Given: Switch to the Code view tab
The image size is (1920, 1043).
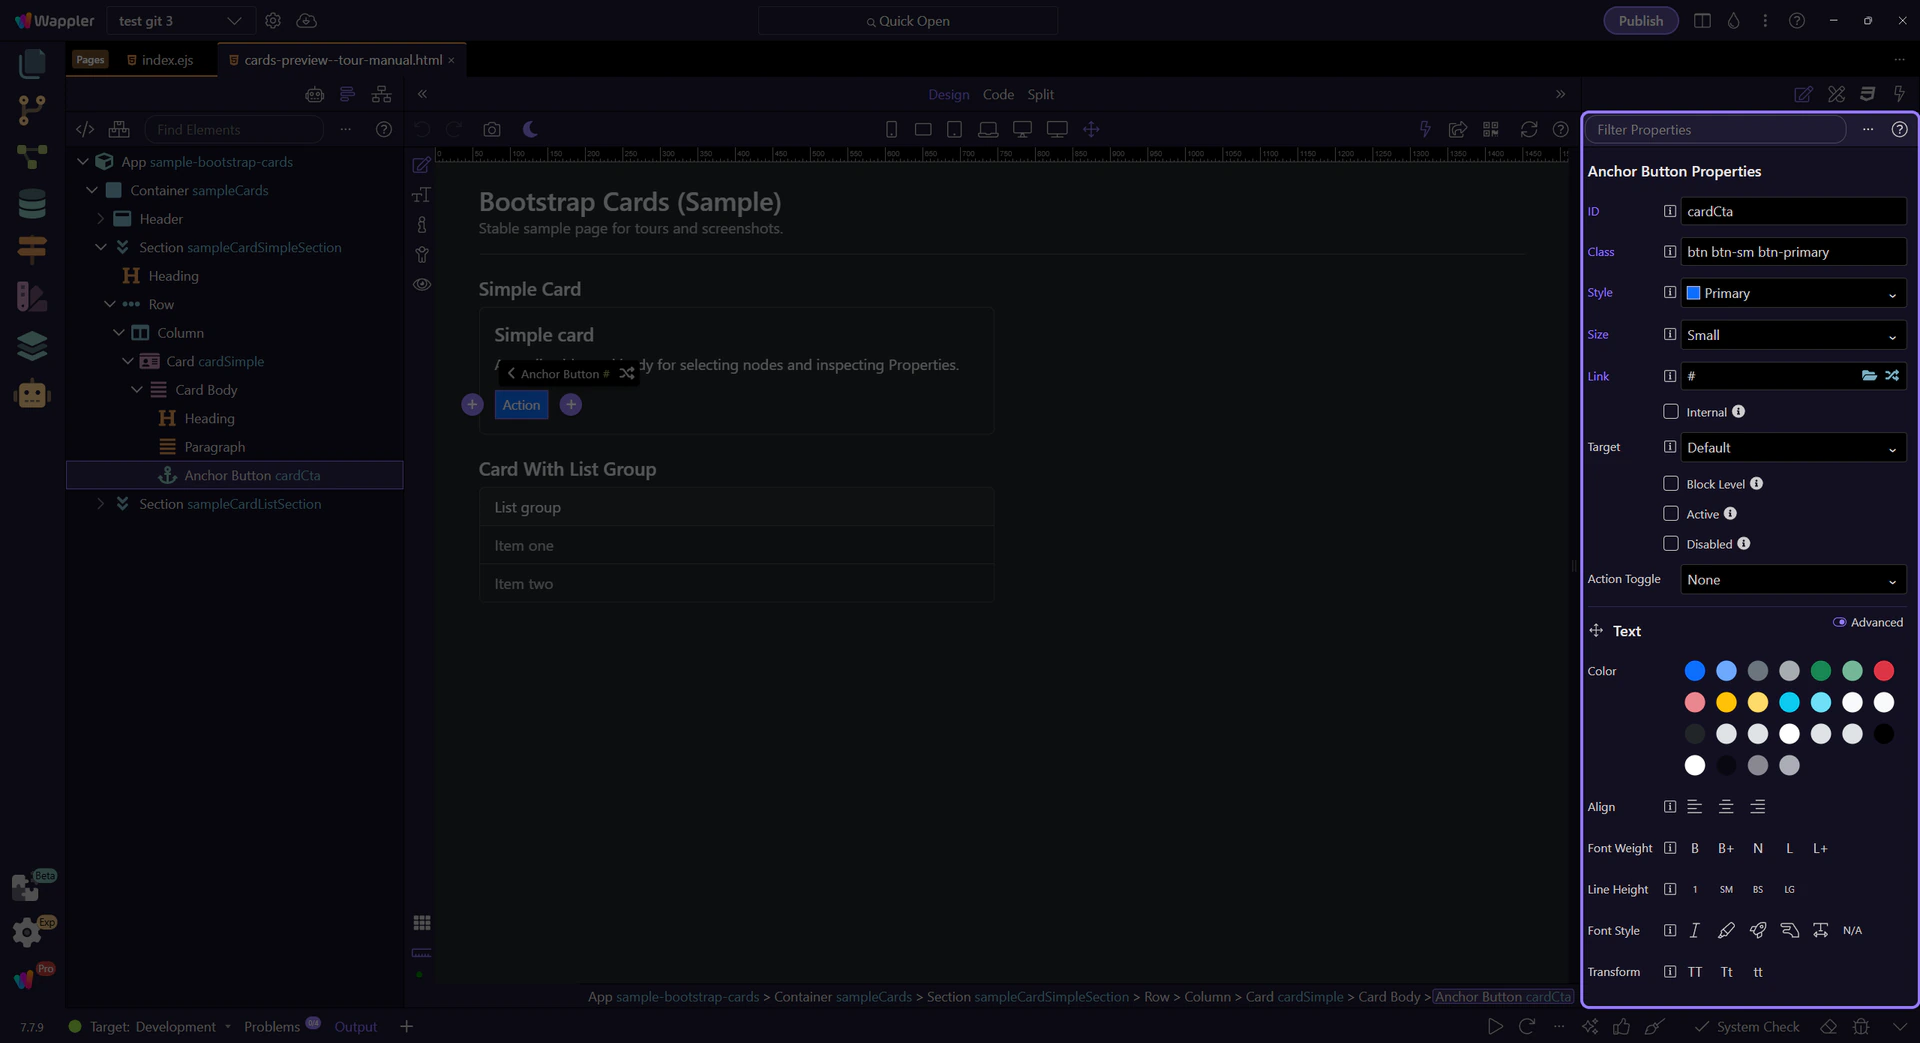Looking at the screenshot, I should pyautogui.click(x=997, y=95).
